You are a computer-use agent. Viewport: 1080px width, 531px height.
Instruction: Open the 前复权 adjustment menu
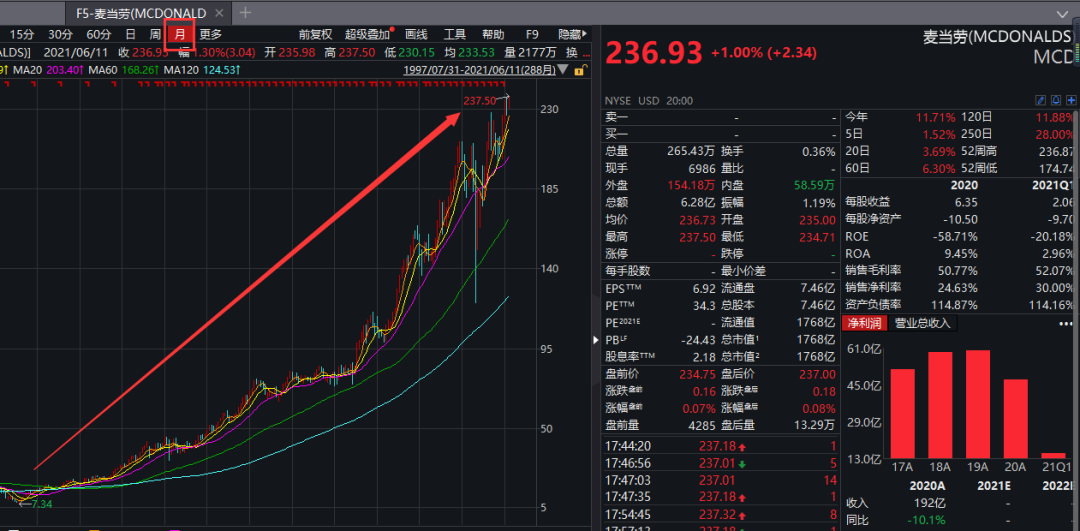(315, 34)
